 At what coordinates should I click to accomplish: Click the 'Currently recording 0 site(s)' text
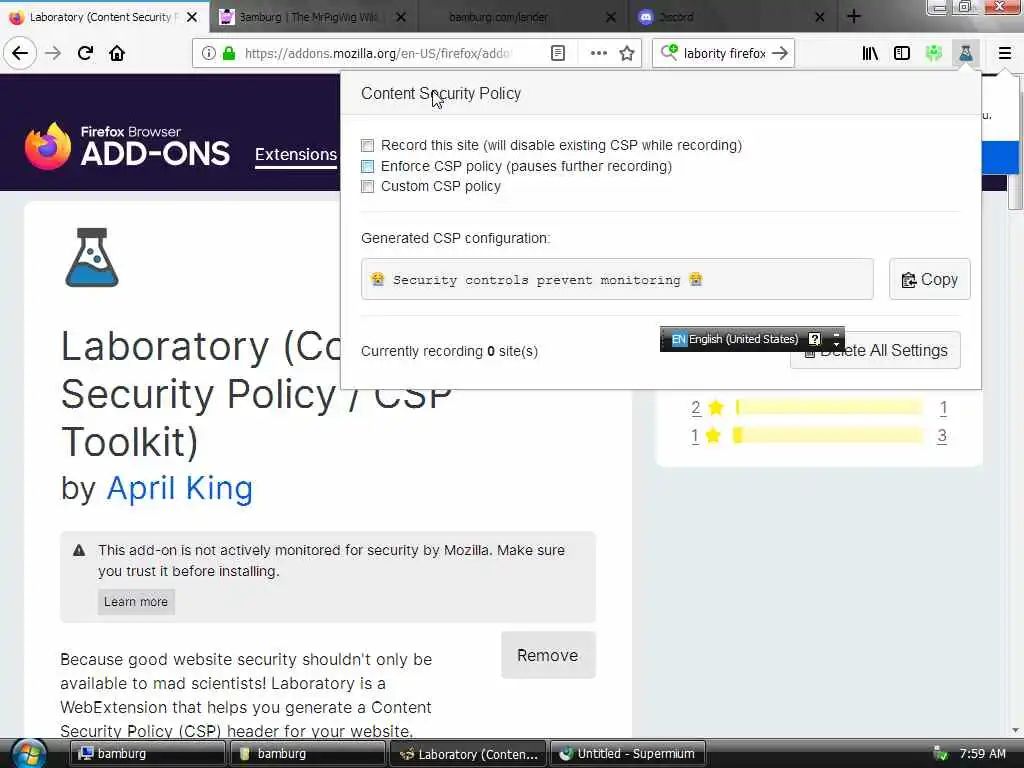point(449,351)
